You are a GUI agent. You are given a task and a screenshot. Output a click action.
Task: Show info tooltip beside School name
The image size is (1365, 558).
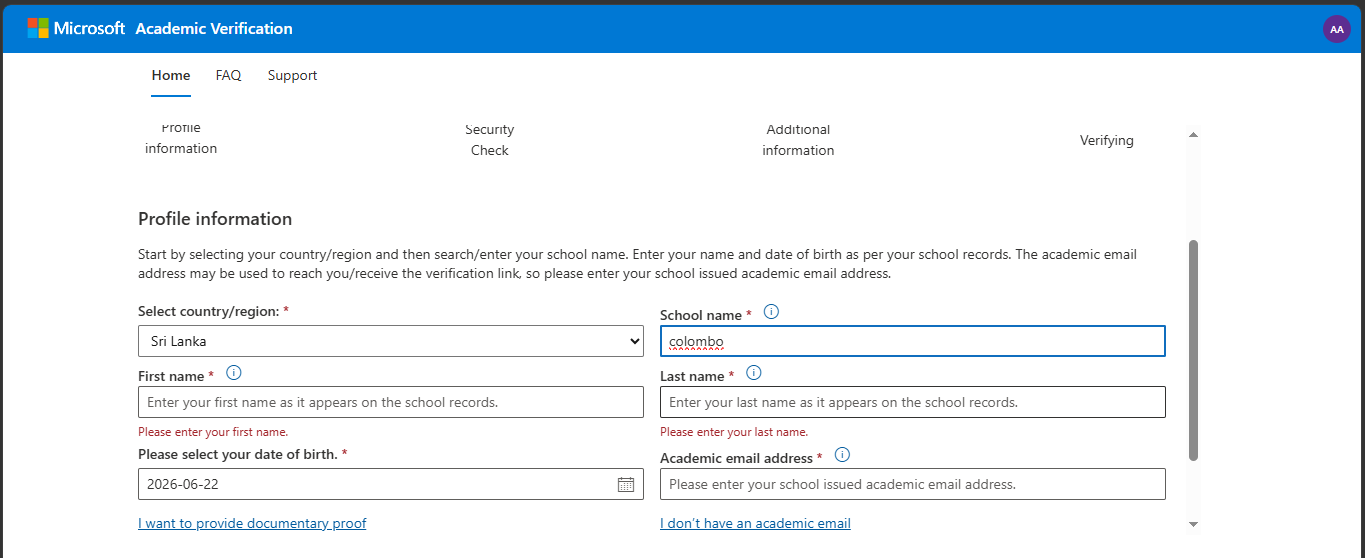pos(771,312)
